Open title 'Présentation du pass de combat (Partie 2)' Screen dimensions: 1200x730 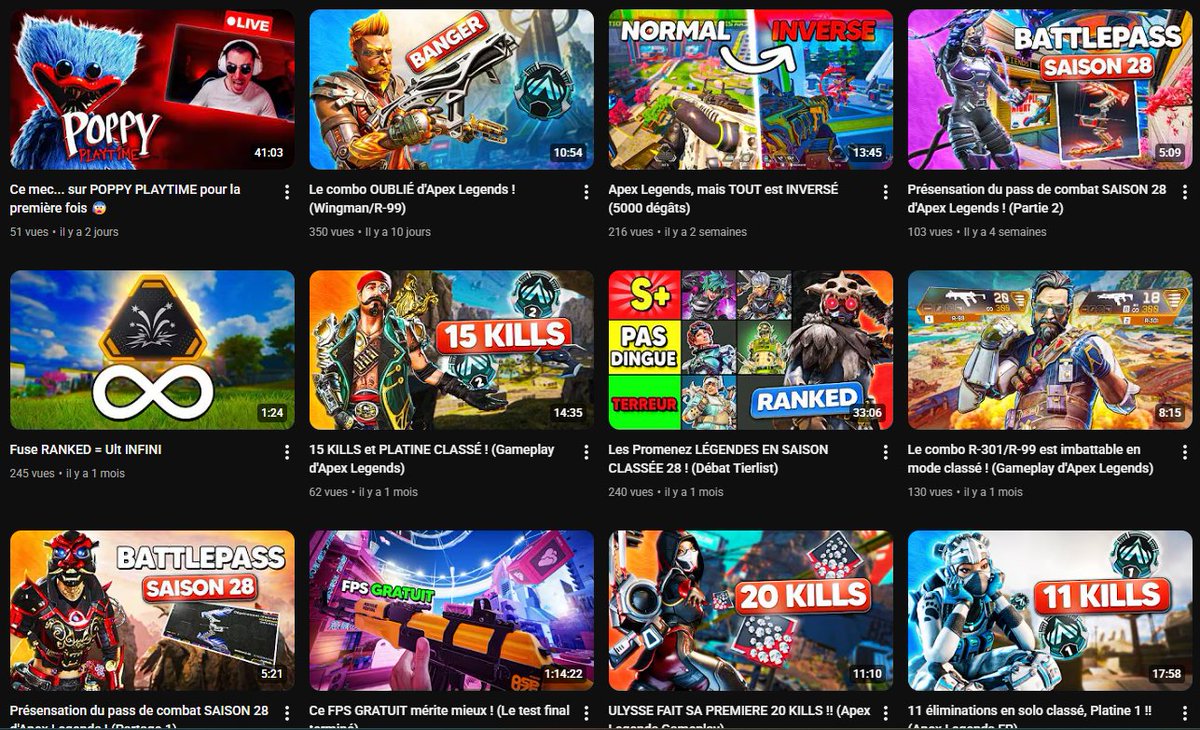point(1037,199)
